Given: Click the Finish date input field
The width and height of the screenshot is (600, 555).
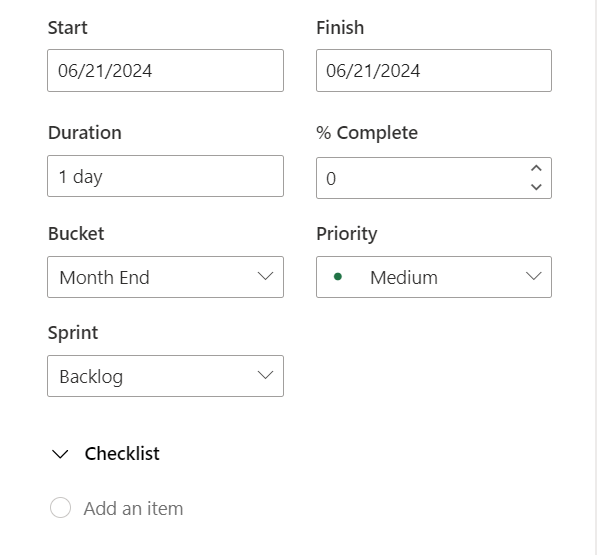Looking at the screenshot, I should point(433,71).
